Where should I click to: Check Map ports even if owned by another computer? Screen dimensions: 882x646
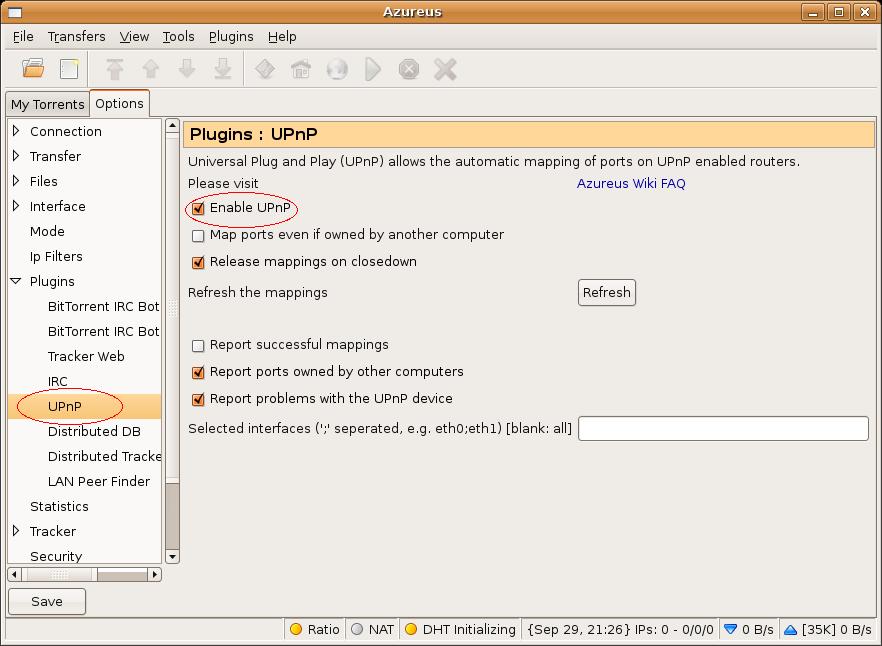[x=198, y=235]
